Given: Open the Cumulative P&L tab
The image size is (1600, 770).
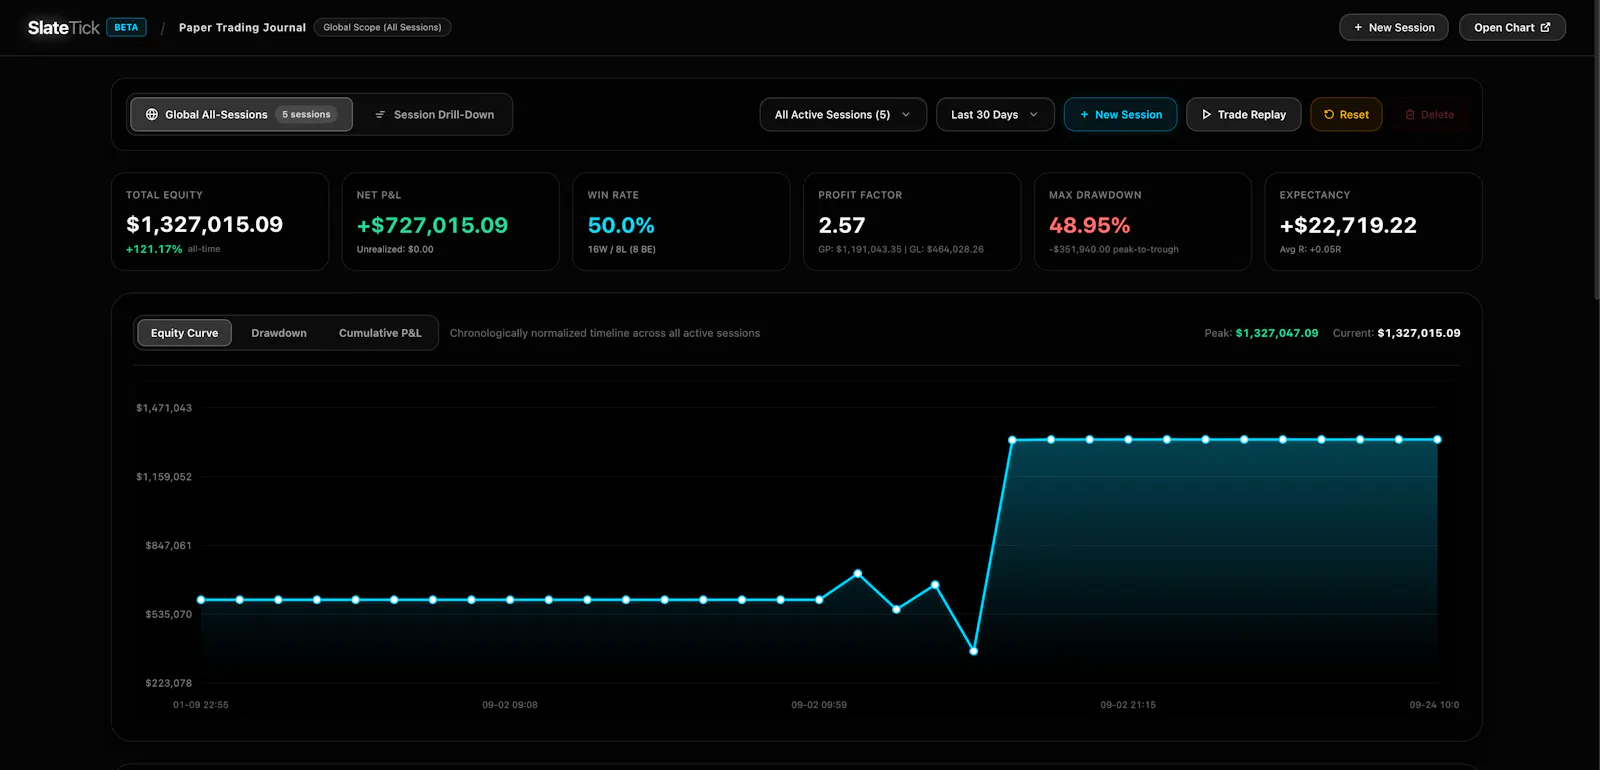Looking at the screenshot, I should coord(380,333).
